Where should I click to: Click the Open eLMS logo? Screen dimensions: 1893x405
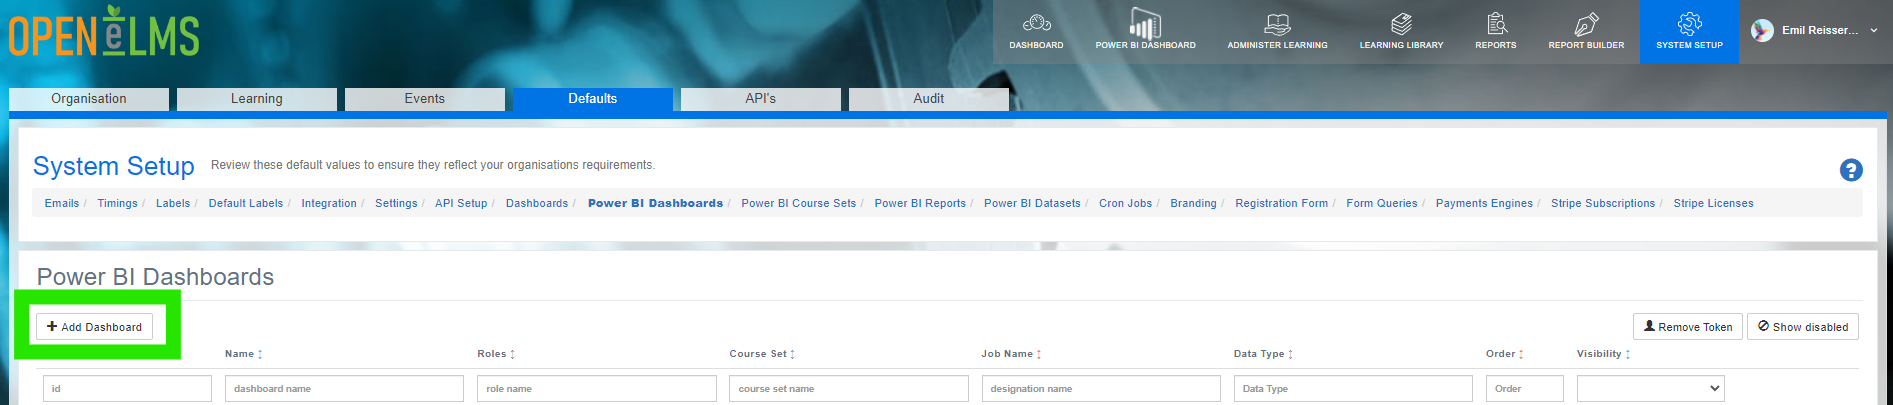click(x=104, y=32)
